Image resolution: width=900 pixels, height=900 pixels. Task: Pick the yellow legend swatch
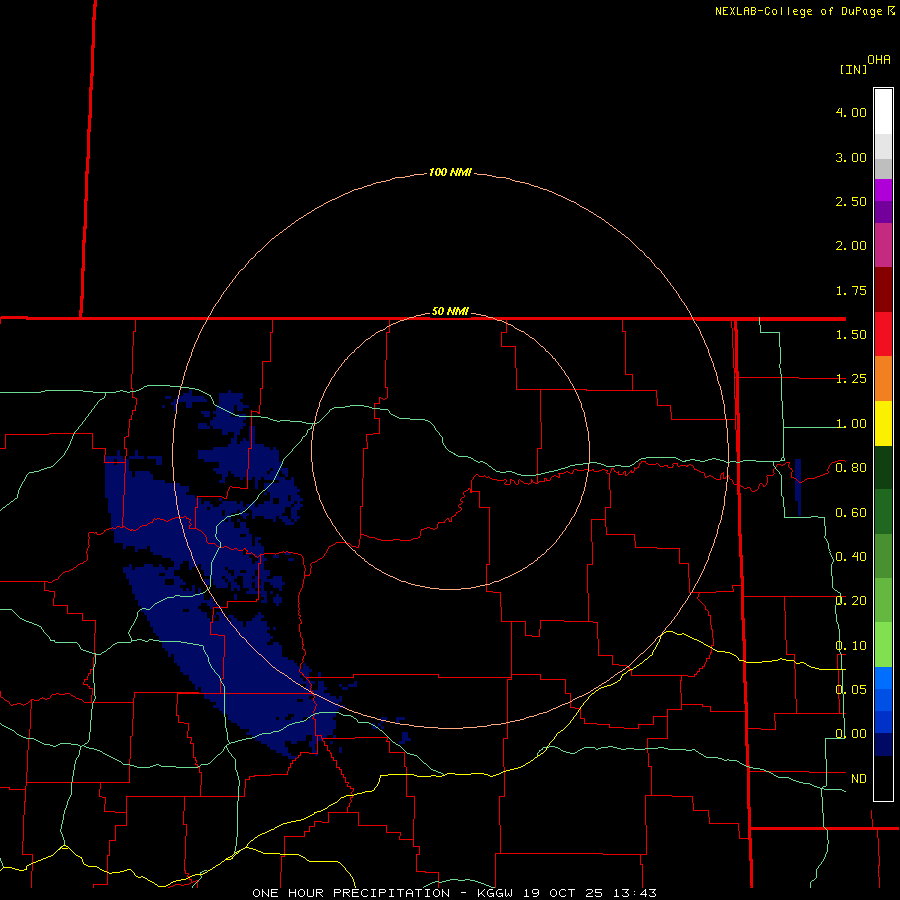point(883,424)
